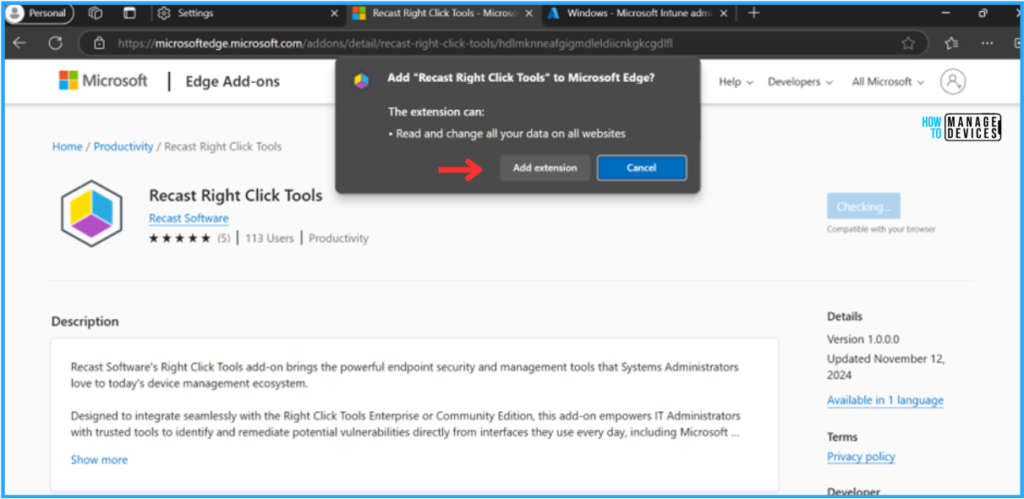Open Edge settings and more menu

(987, 43)
